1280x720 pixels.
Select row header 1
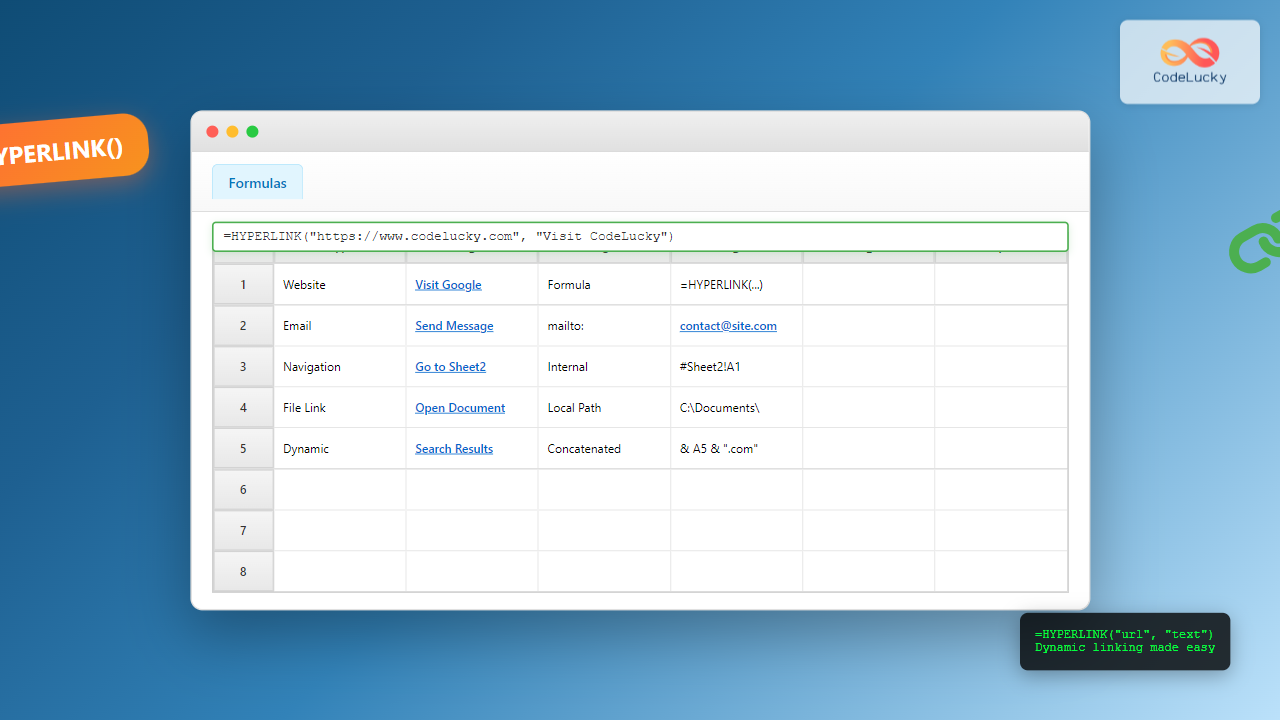[x=243, y=285]
